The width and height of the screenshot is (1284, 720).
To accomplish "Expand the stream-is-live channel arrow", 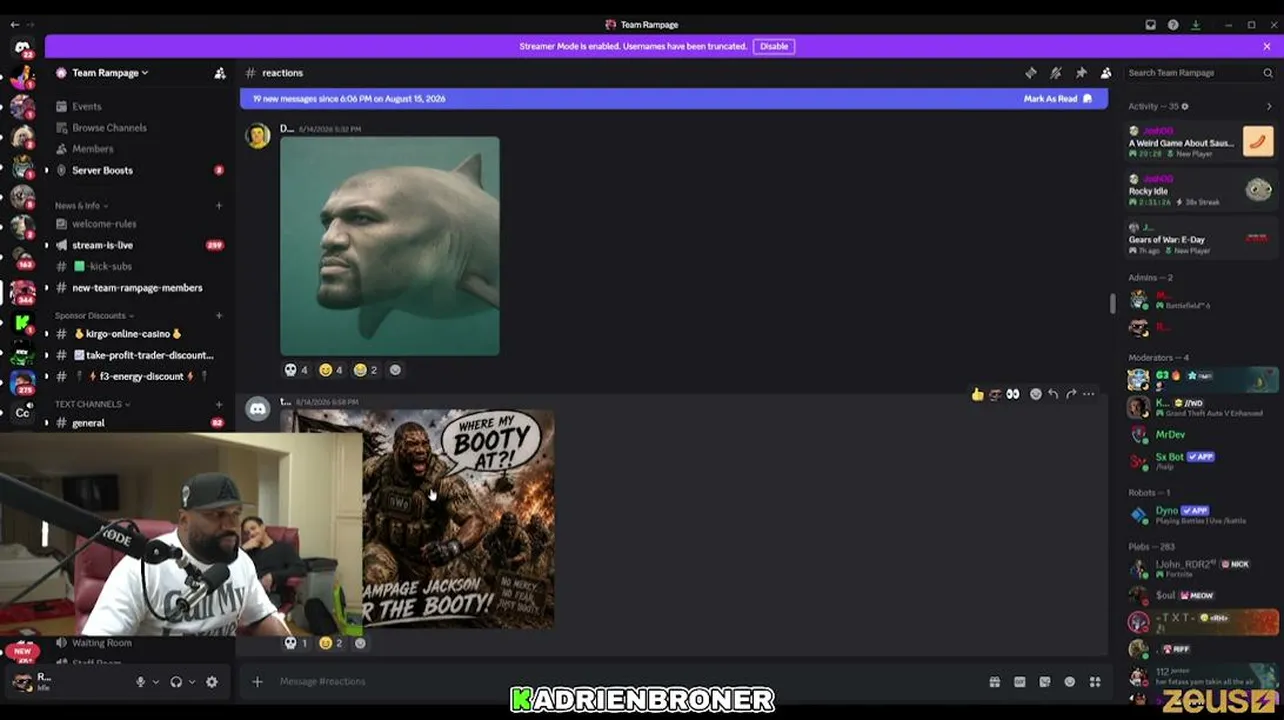I will (x=46, y=245).
